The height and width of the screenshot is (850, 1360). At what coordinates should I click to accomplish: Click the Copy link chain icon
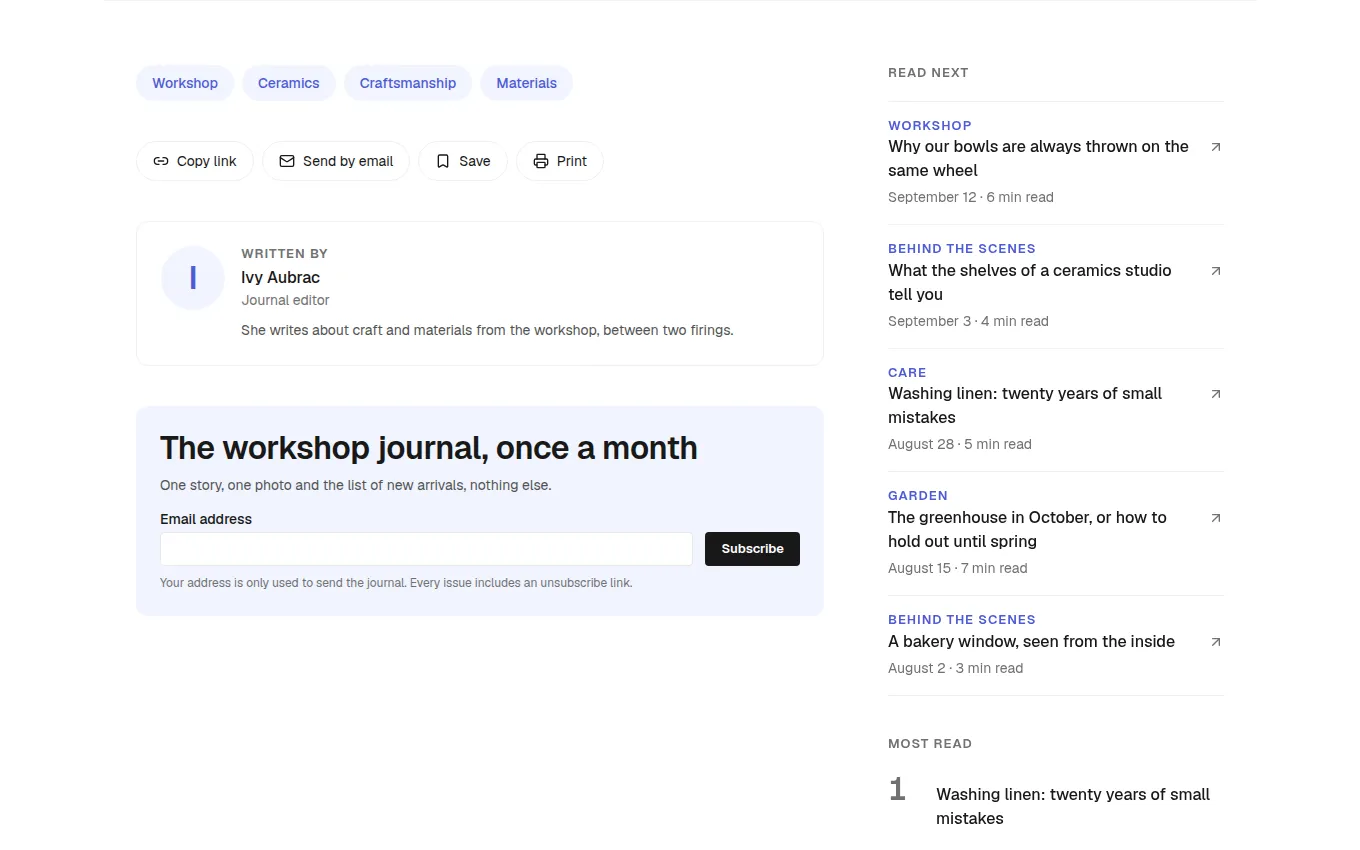[x=161, y=161]
